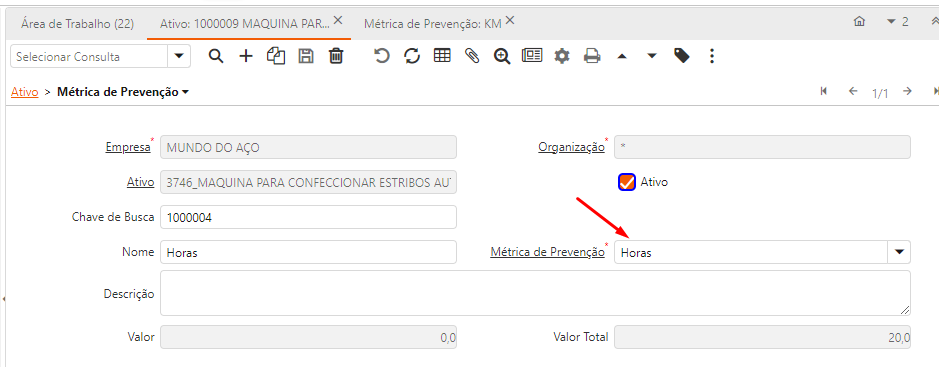
Task: Undo changes with the undo arrow
Action: tap(381, 56)
